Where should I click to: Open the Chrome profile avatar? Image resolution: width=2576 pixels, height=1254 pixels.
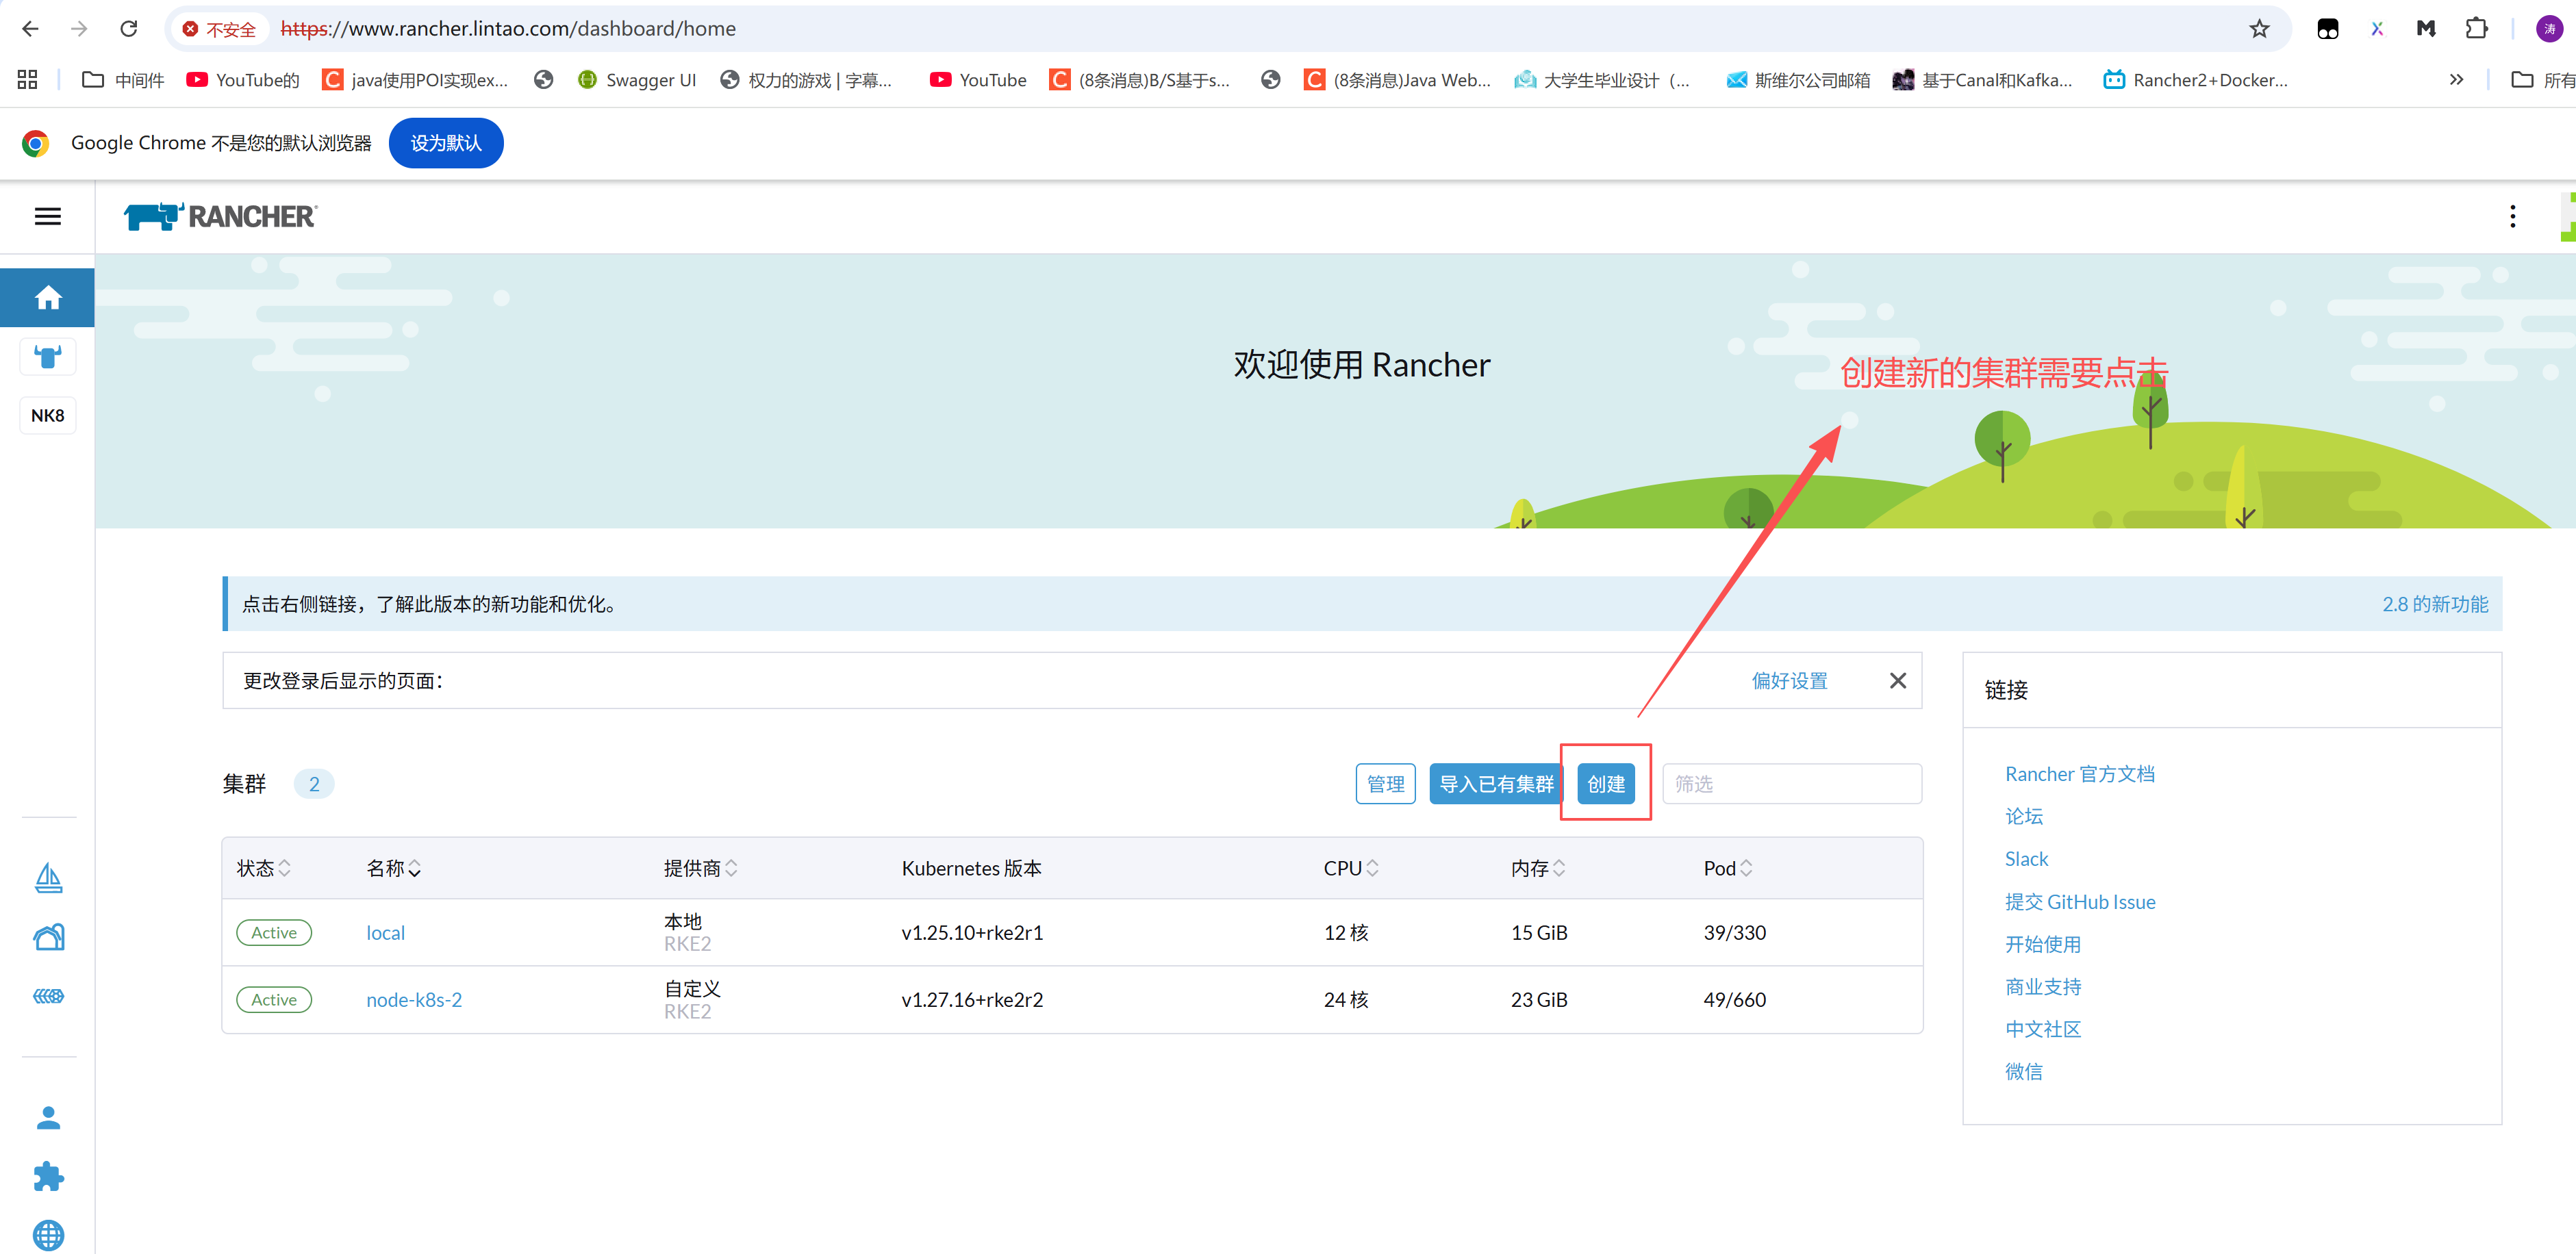[x=2549, y=28]
